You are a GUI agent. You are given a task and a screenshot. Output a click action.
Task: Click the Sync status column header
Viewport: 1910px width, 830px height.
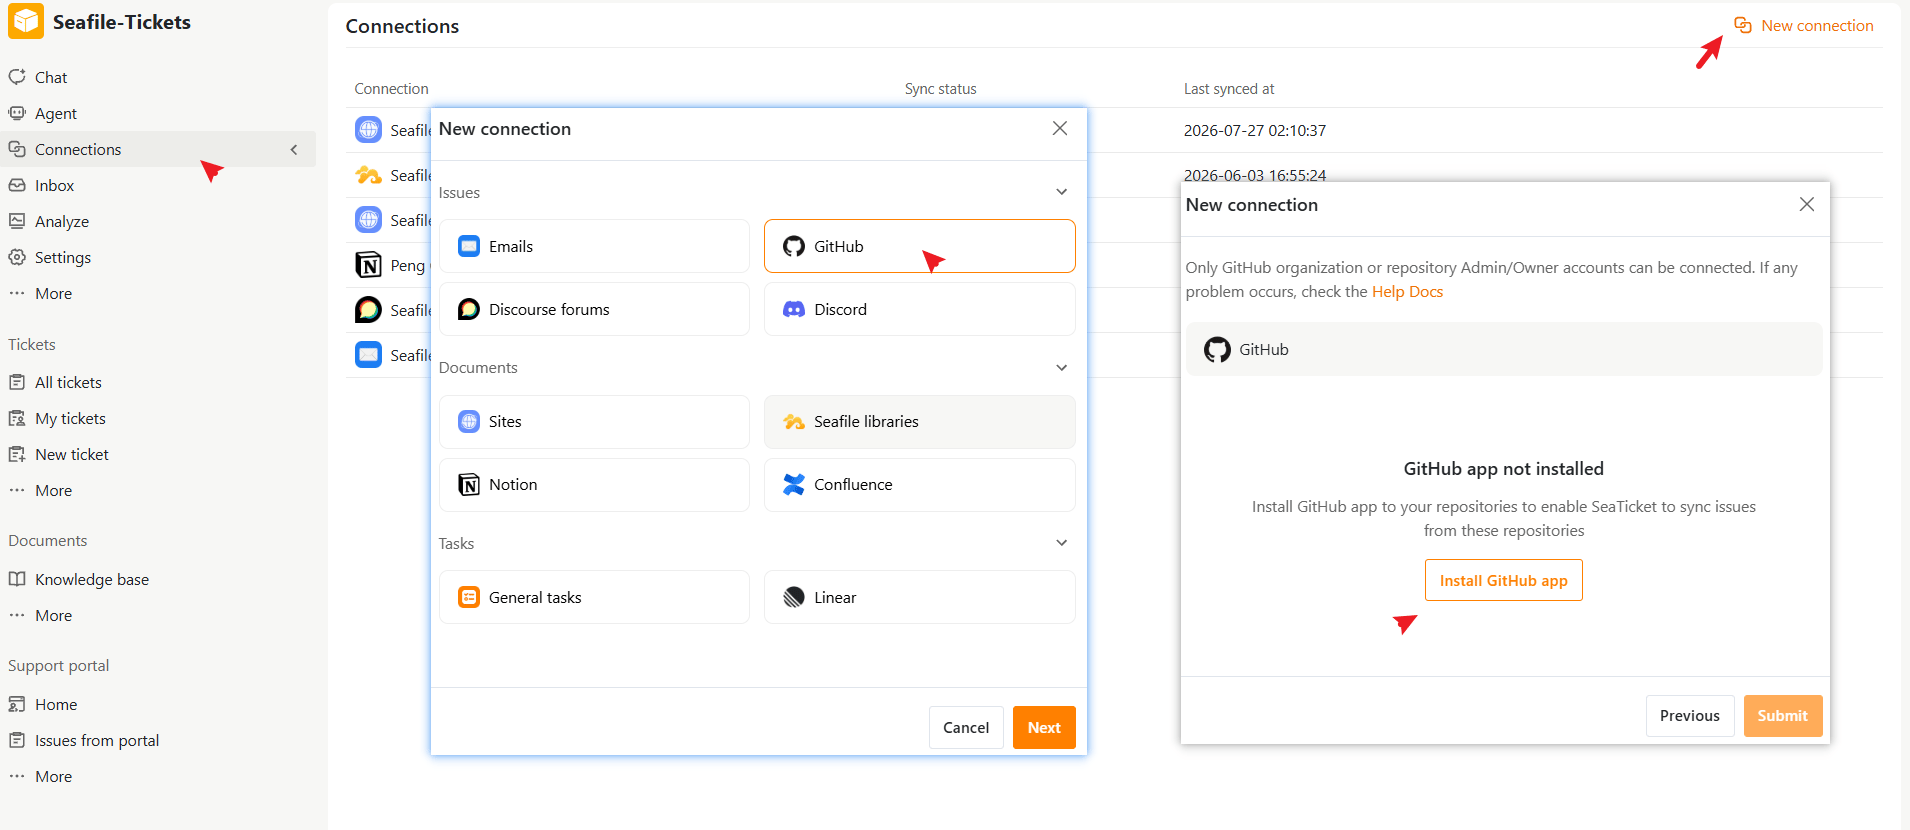[940, 88]
